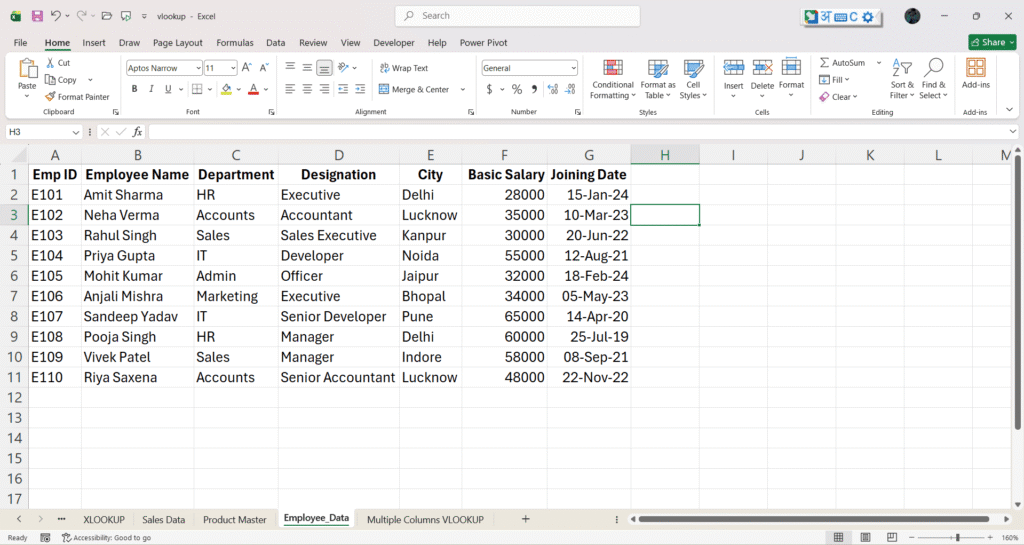Pick the yellow Fill Color swatch
This screenshot has width=1024, height=545.
pos(226,89)
